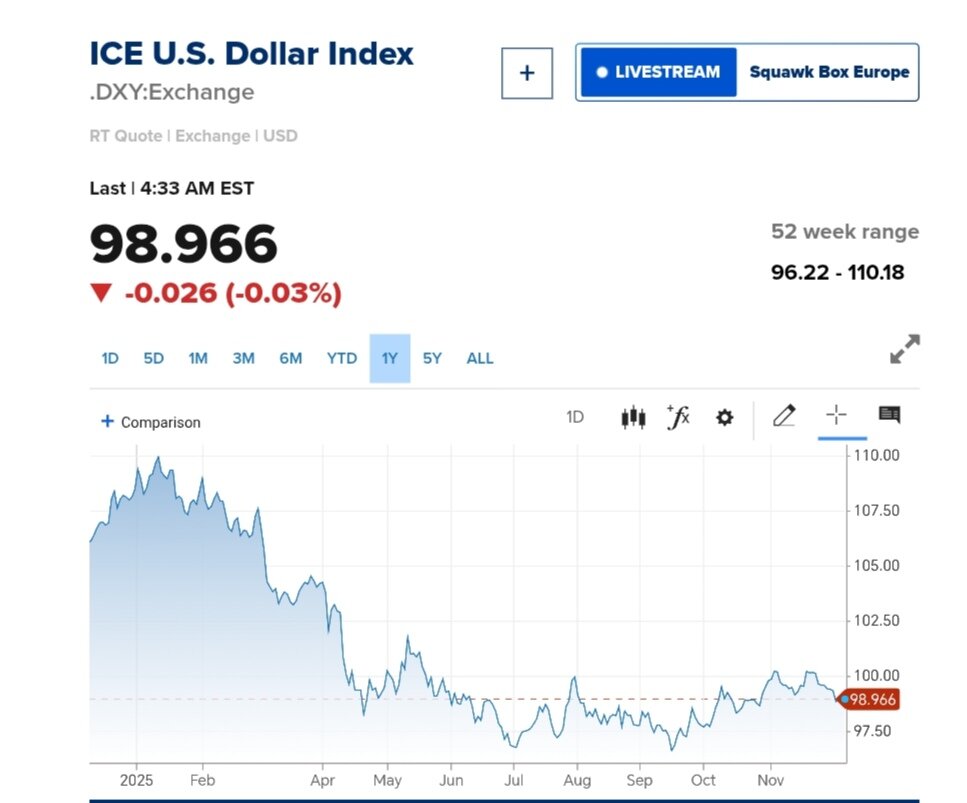Open the chart comments icon
The height and width of the screenshot is (803, 967).
(889, 415)
